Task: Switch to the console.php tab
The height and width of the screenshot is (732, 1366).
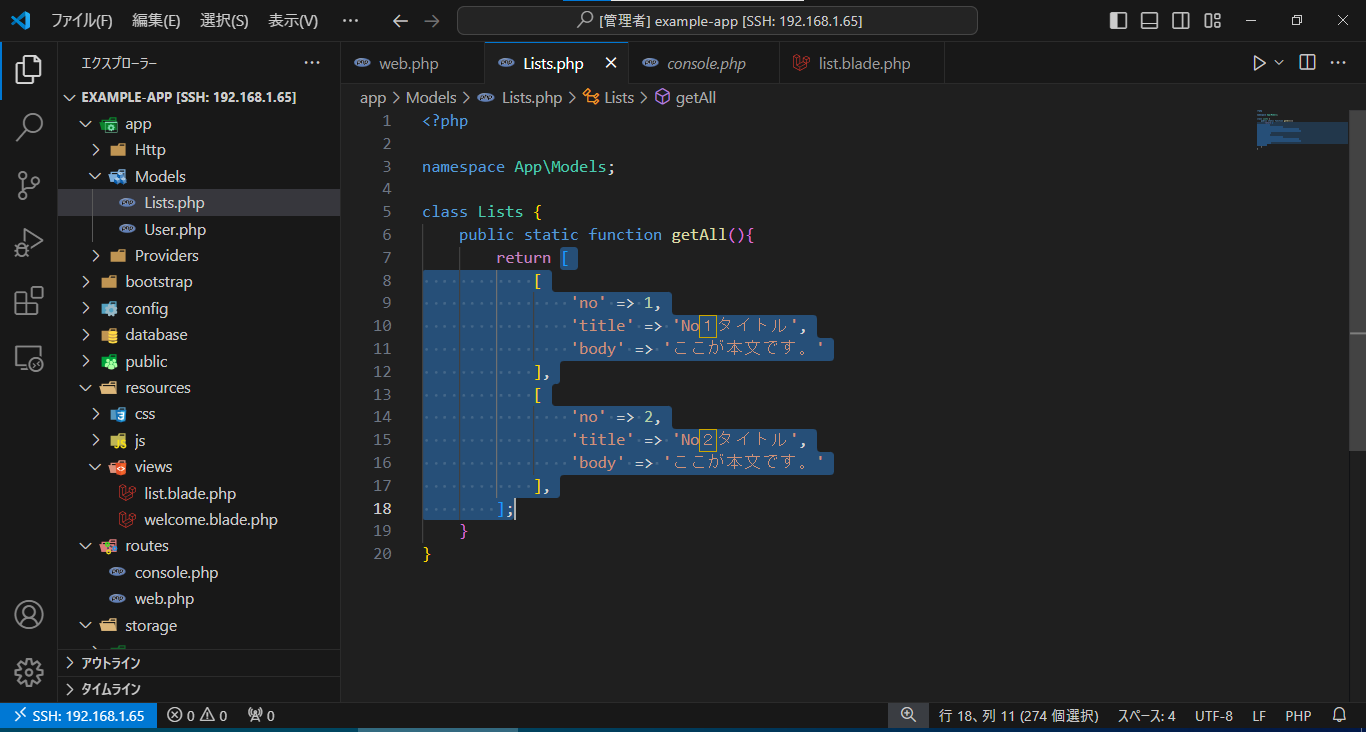Action: point(706,63)
